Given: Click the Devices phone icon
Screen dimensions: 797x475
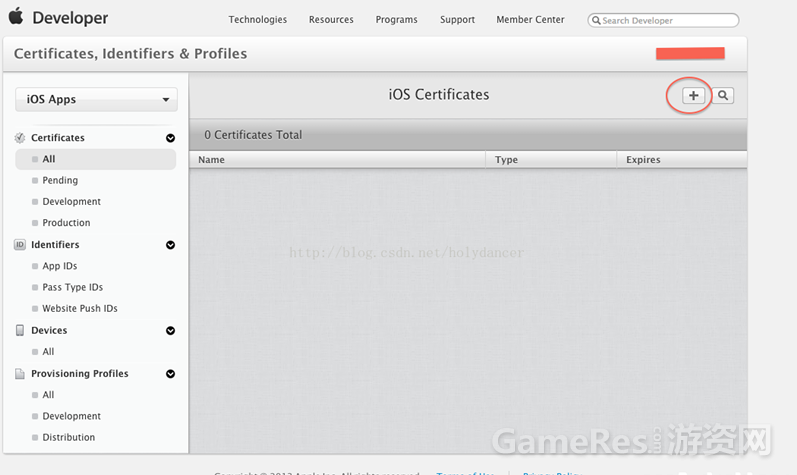Looking at the screenshot, I should point(20,330).
